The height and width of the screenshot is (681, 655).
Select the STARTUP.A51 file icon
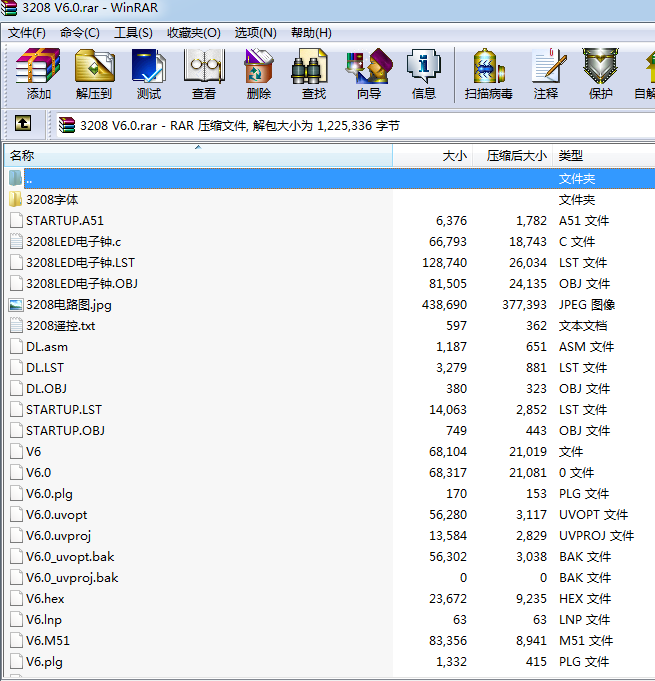pos(16,221)
